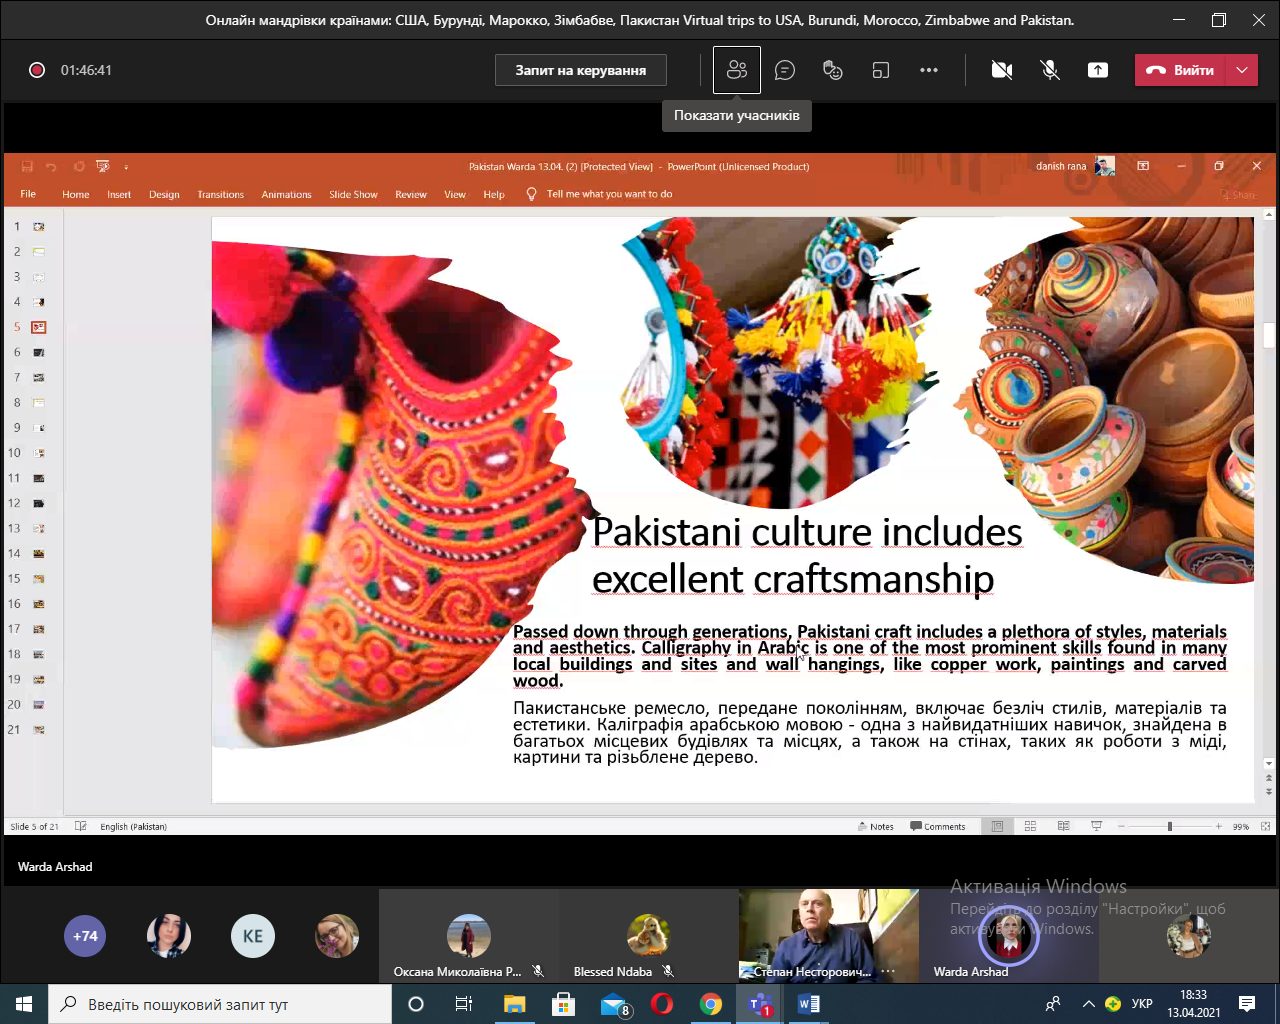The width and height of the screenshot is (1280, 1024).
Task: Leave the meeting with Вийти button
Action: (x=1181, y=70)
